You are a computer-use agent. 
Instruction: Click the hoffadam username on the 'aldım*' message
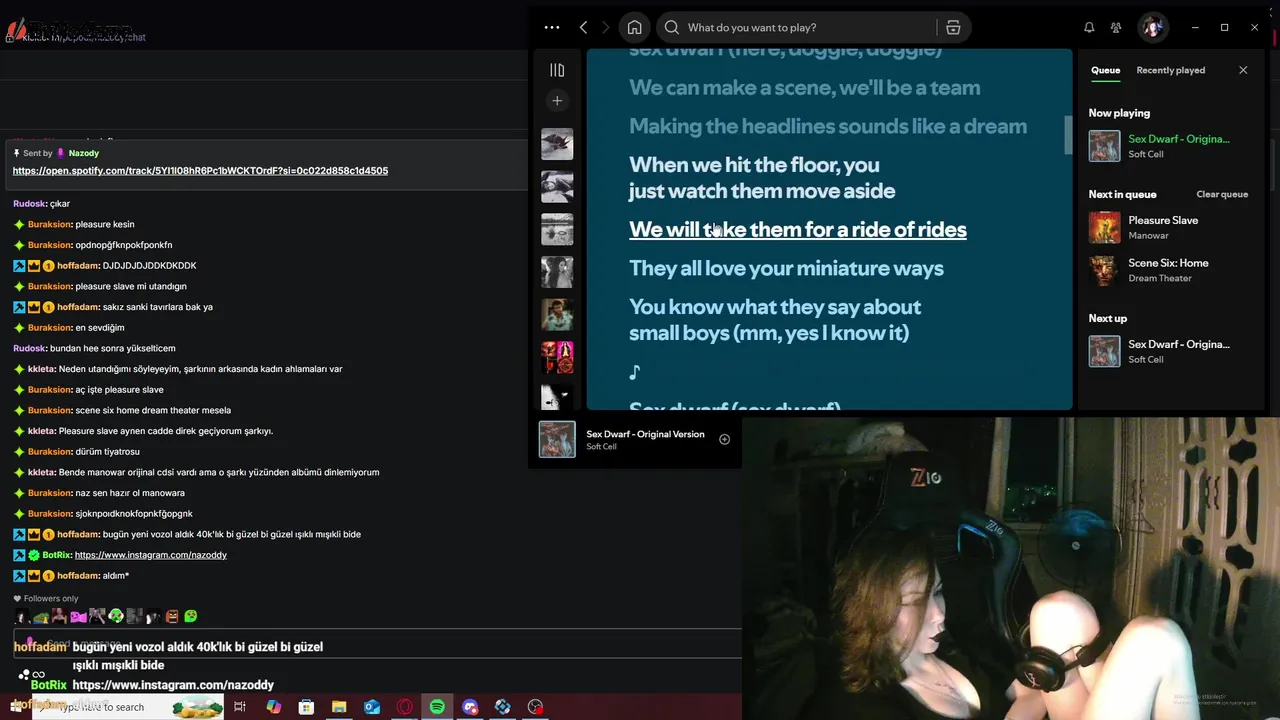[x=78, y=576]
